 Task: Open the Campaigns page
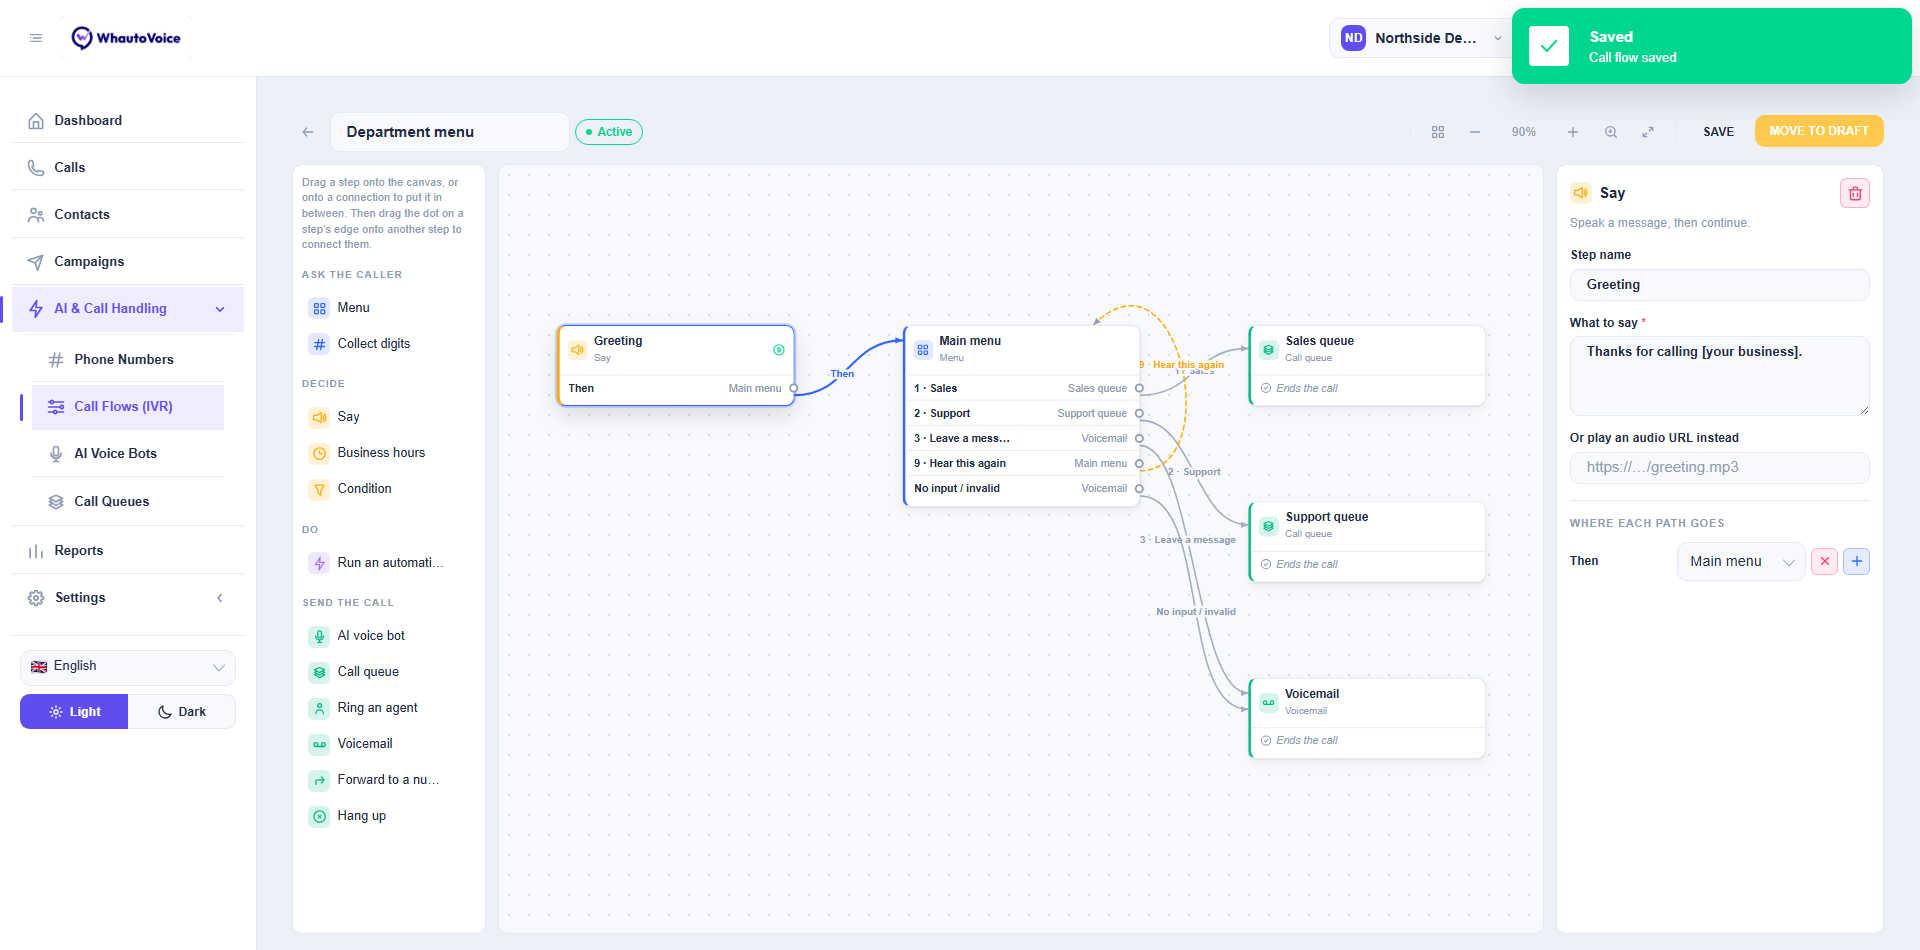tap(128, 262)
